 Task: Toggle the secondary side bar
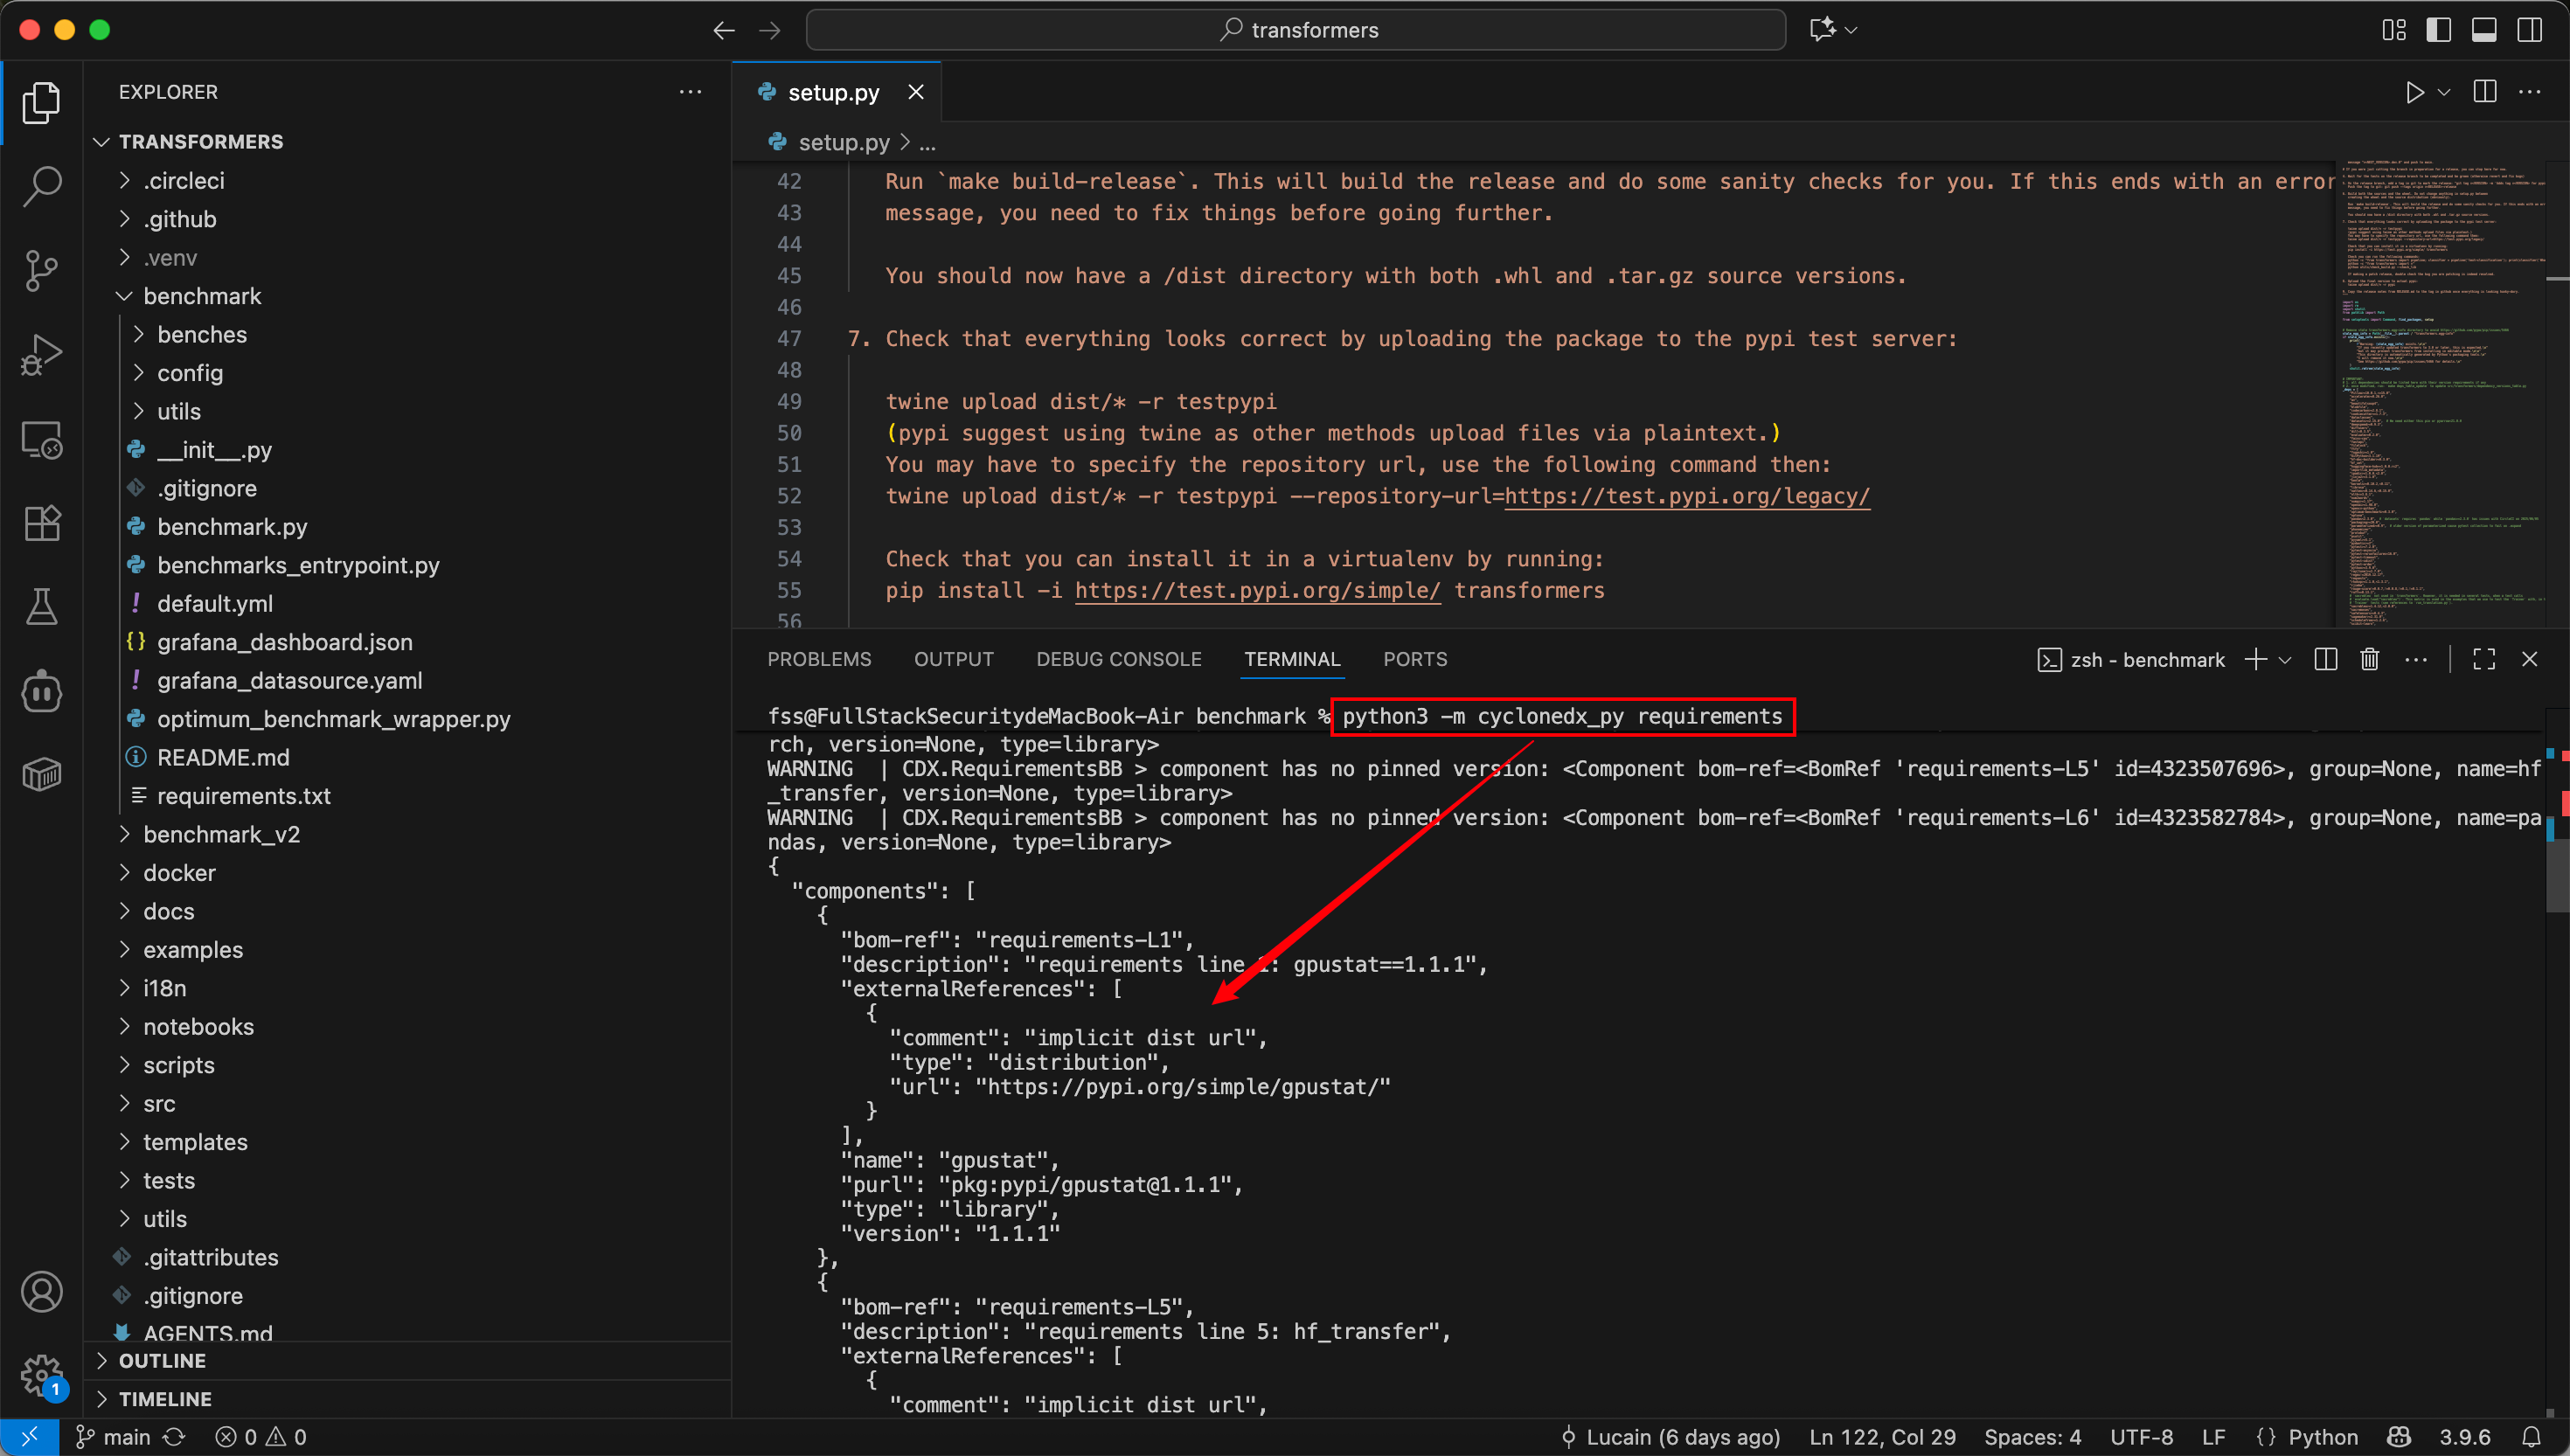point(2529,30)
